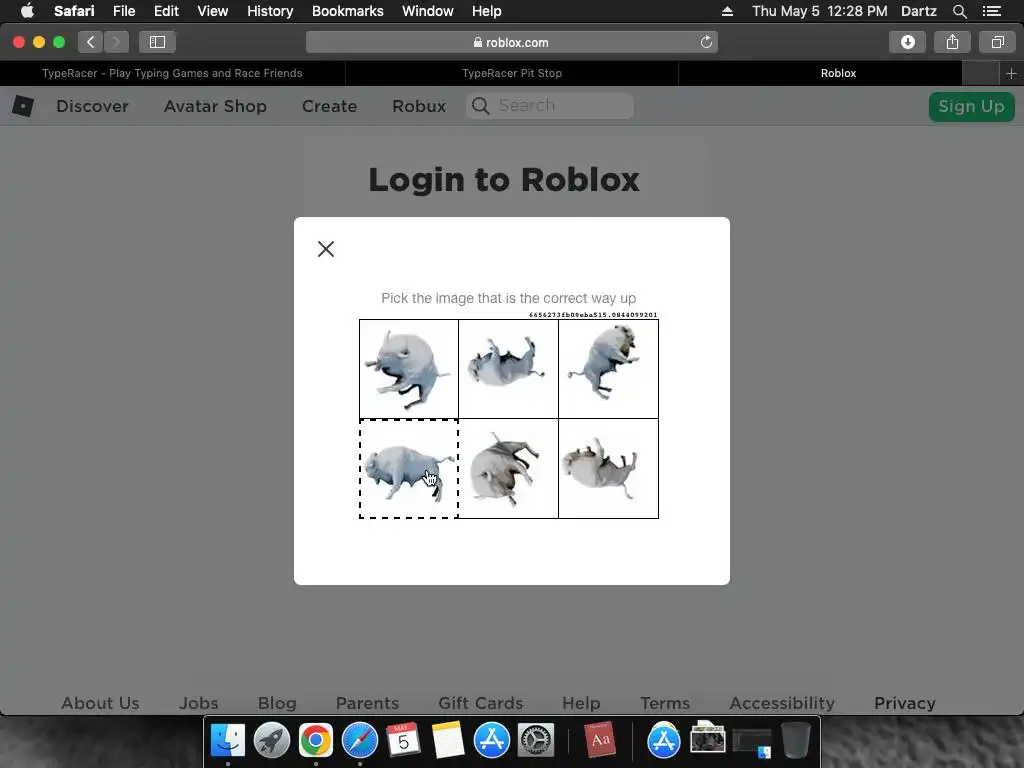The height and width of the screenshot is (768, 1024).
Task: Open the About Us footer link
Action: click(x=101, y=703)
